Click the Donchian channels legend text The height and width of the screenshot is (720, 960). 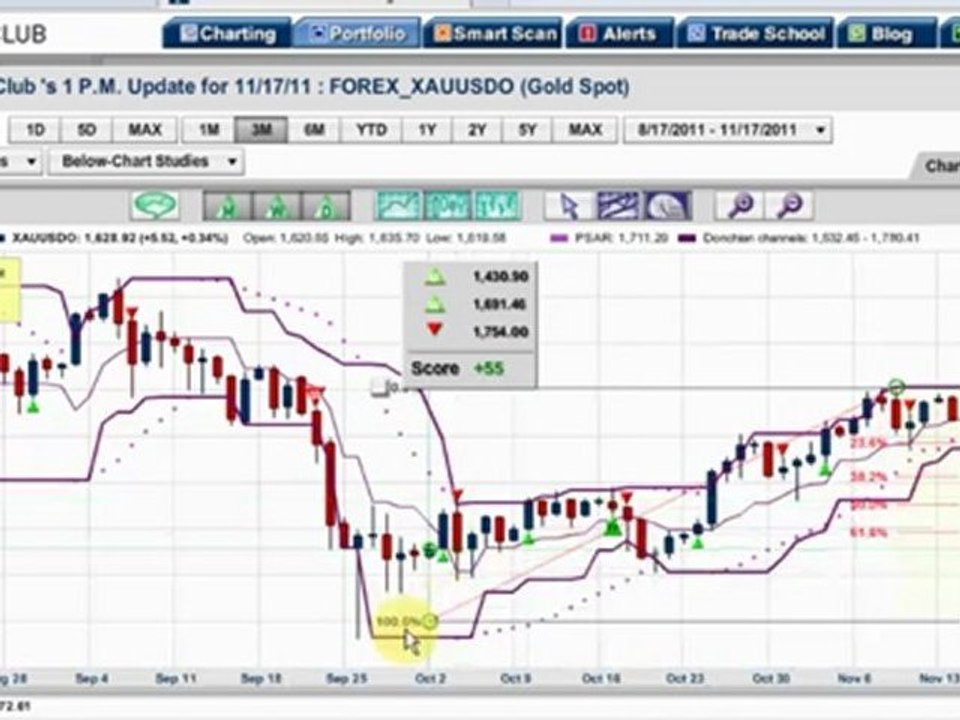pyautogui.click(x=811, y=238)
